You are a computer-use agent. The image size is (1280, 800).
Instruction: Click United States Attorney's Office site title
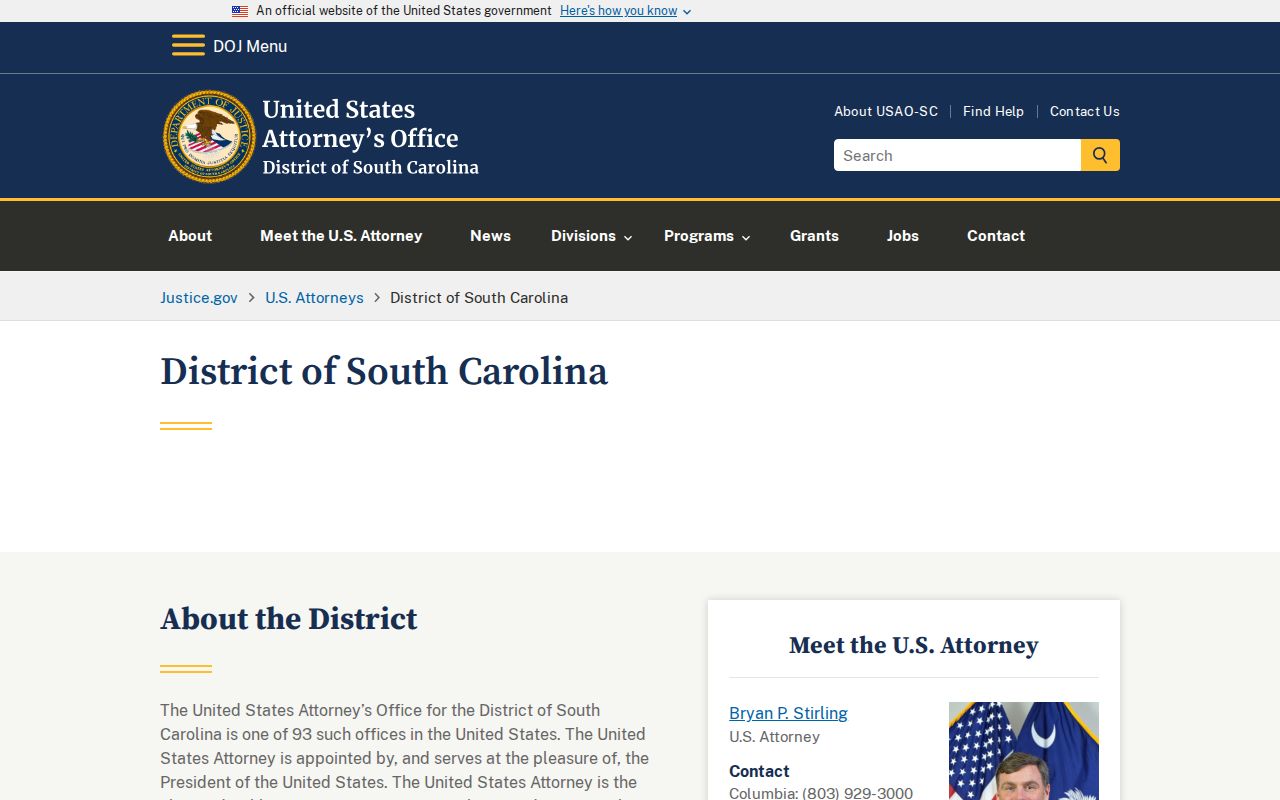(370, 137)
